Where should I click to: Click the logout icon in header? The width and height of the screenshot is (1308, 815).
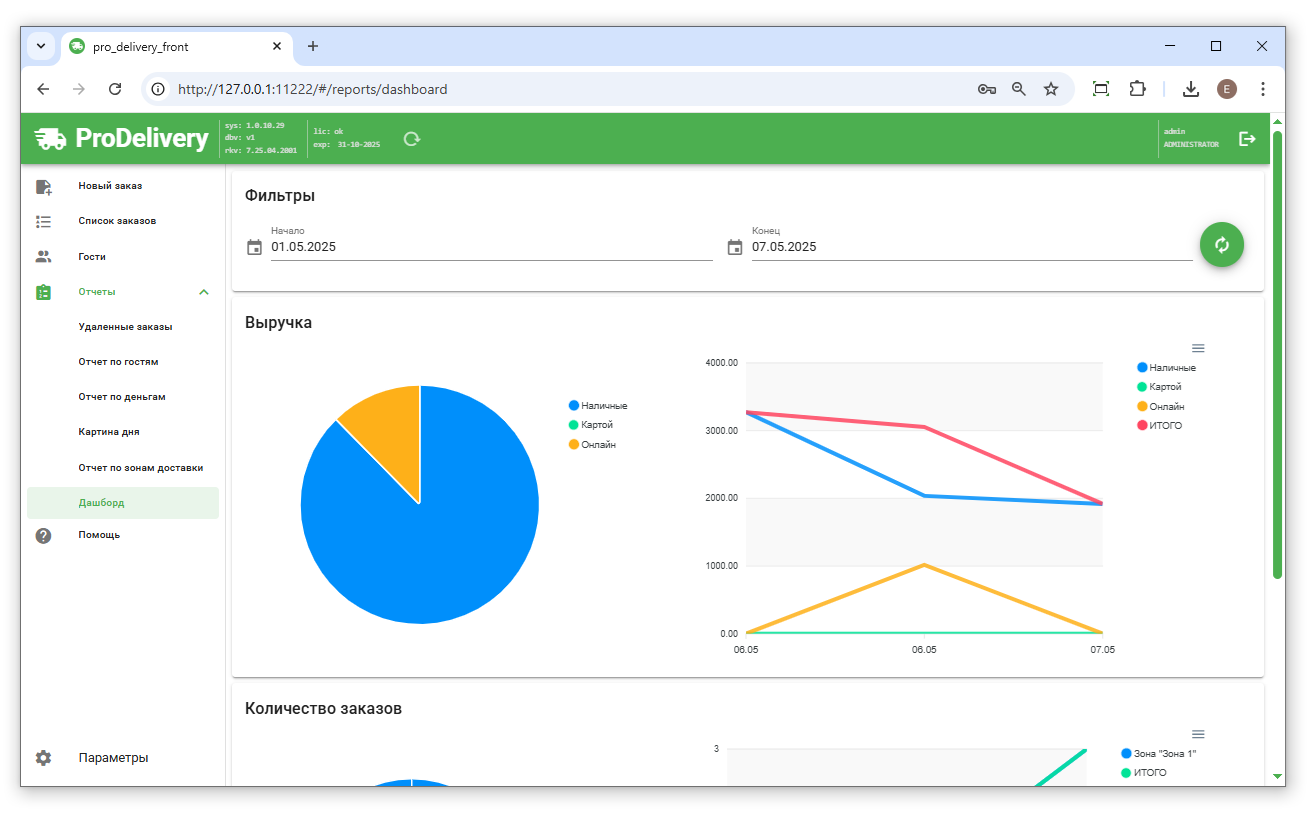click(x=1247, y=139)
